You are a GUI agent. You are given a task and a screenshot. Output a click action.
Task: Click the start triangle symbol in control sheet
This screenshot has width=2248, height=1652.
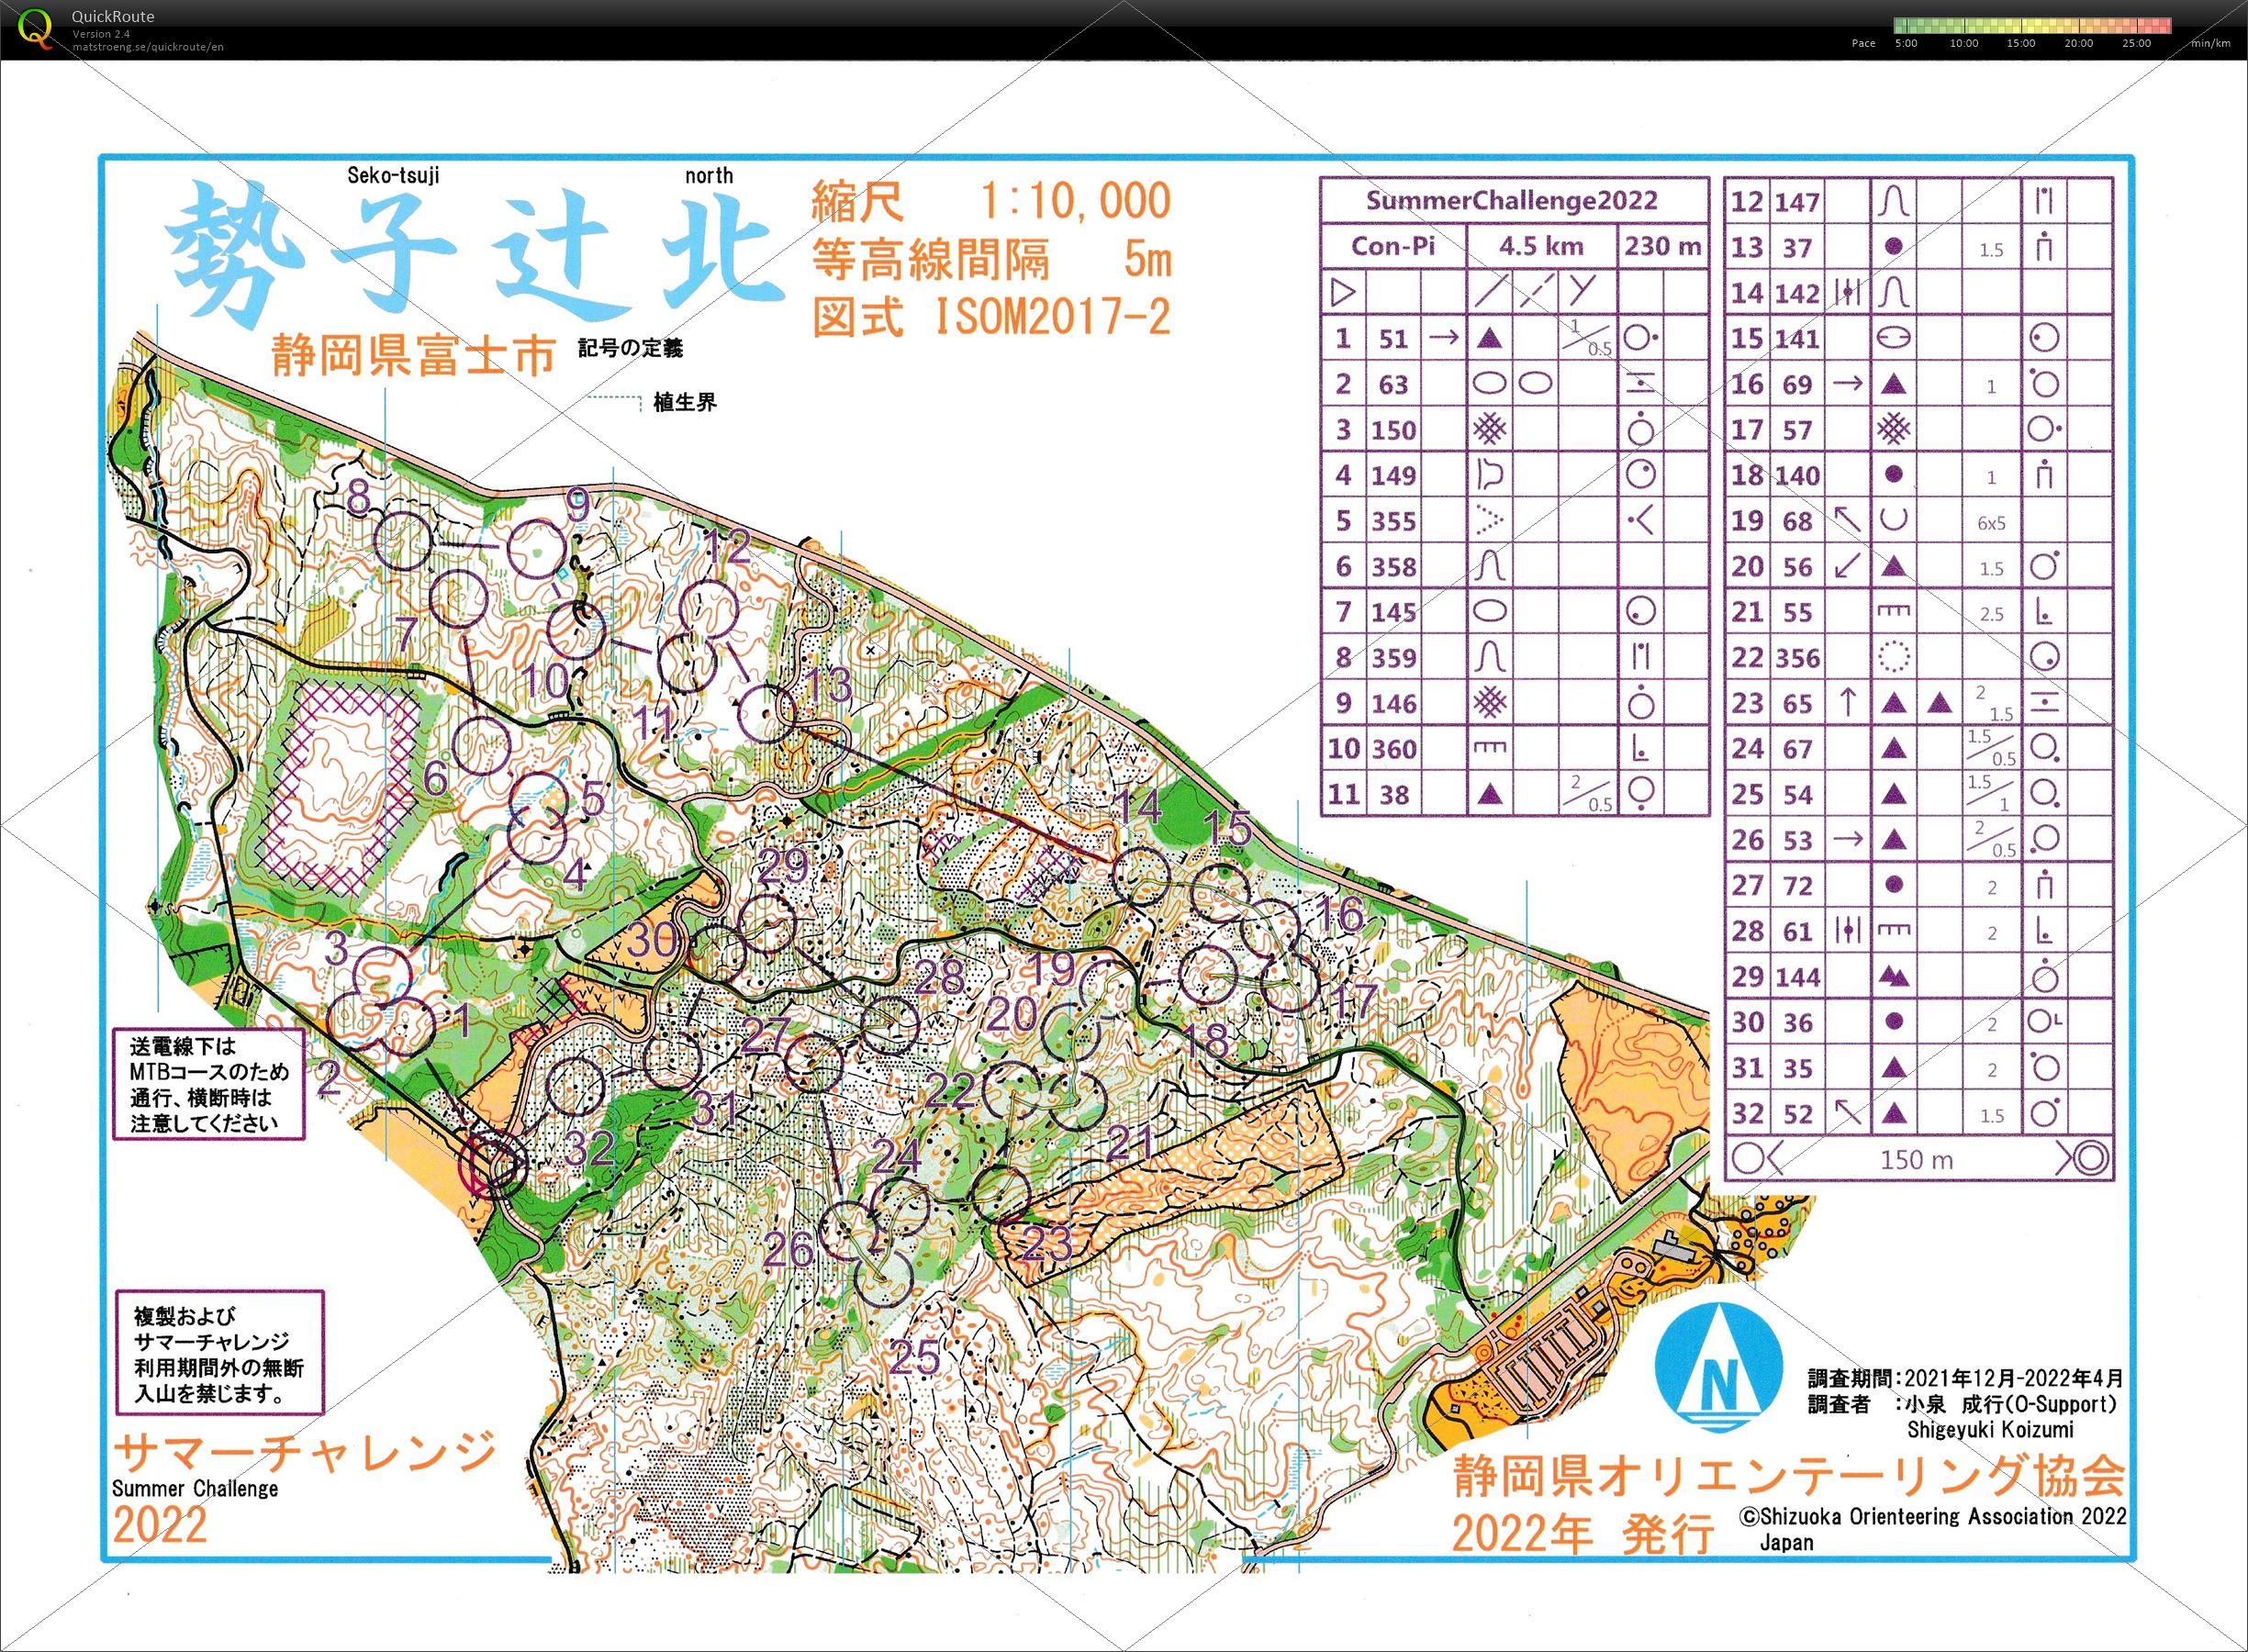pos(1343,293)
